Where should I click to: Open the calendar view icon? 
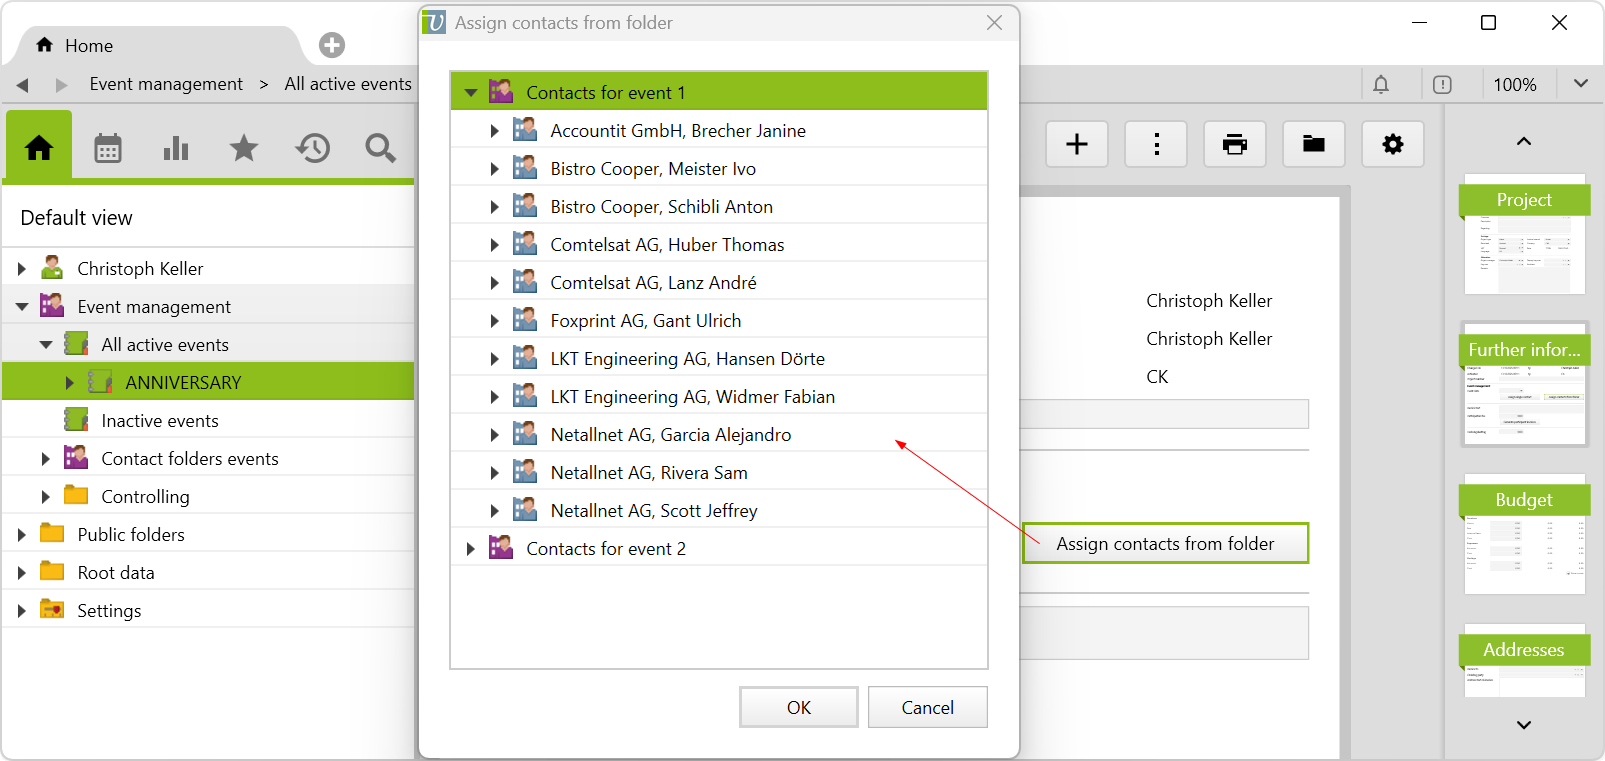(108, 148)
